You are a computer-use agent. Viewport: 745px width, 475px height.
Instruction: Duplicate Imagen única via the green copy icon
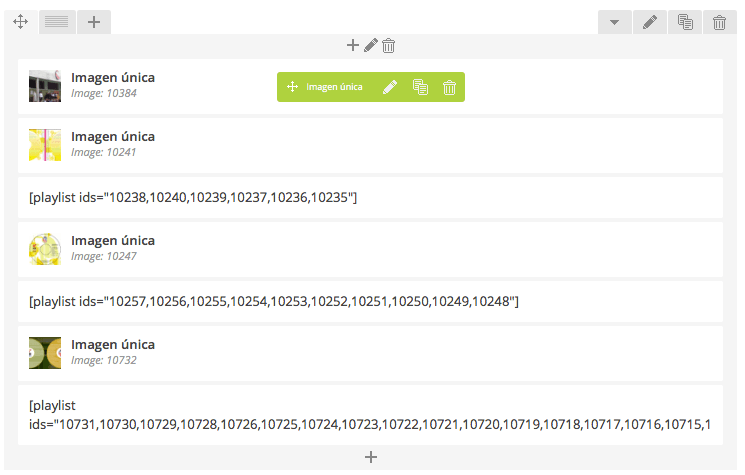tap(420, 87)
